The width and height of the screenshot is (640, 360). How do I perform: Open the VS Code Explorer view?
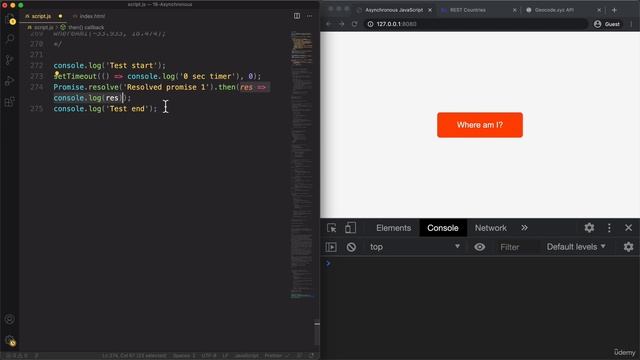point(10,19)
